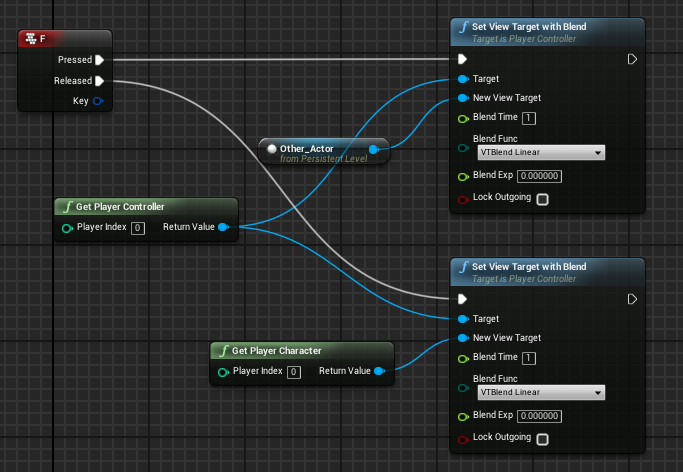Enable Lock Outgoing on lower Set View Target node

pos(542,439)
